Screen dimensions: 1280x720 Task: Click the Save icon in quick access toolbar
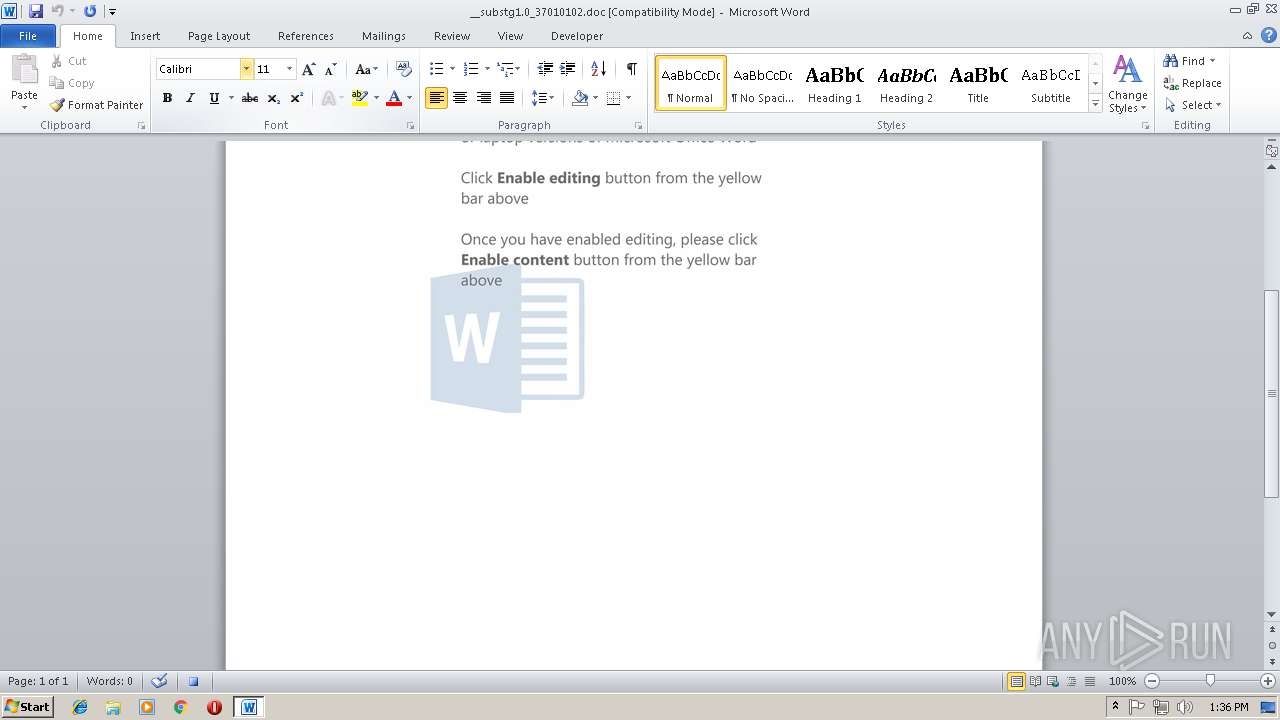[36, 11]
